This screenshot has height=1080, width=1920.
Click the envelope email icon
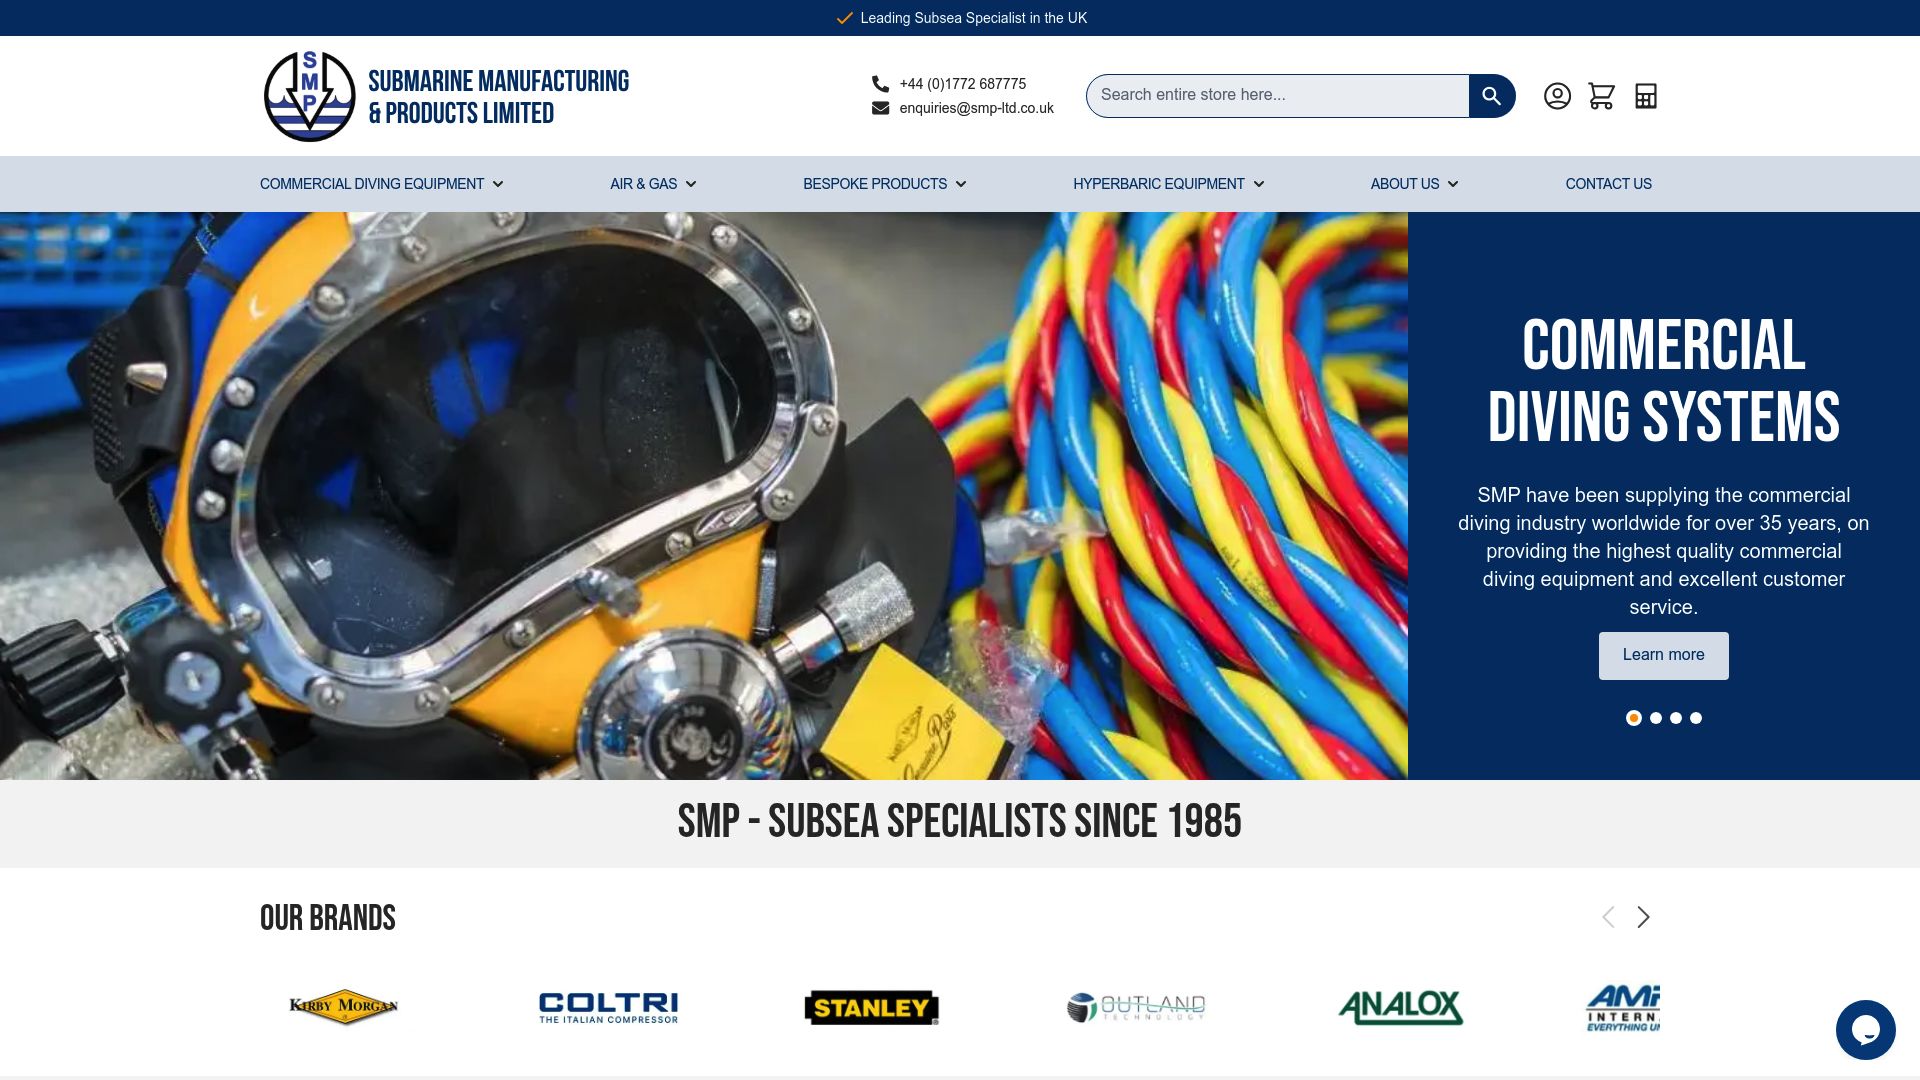tap(880, 108)
